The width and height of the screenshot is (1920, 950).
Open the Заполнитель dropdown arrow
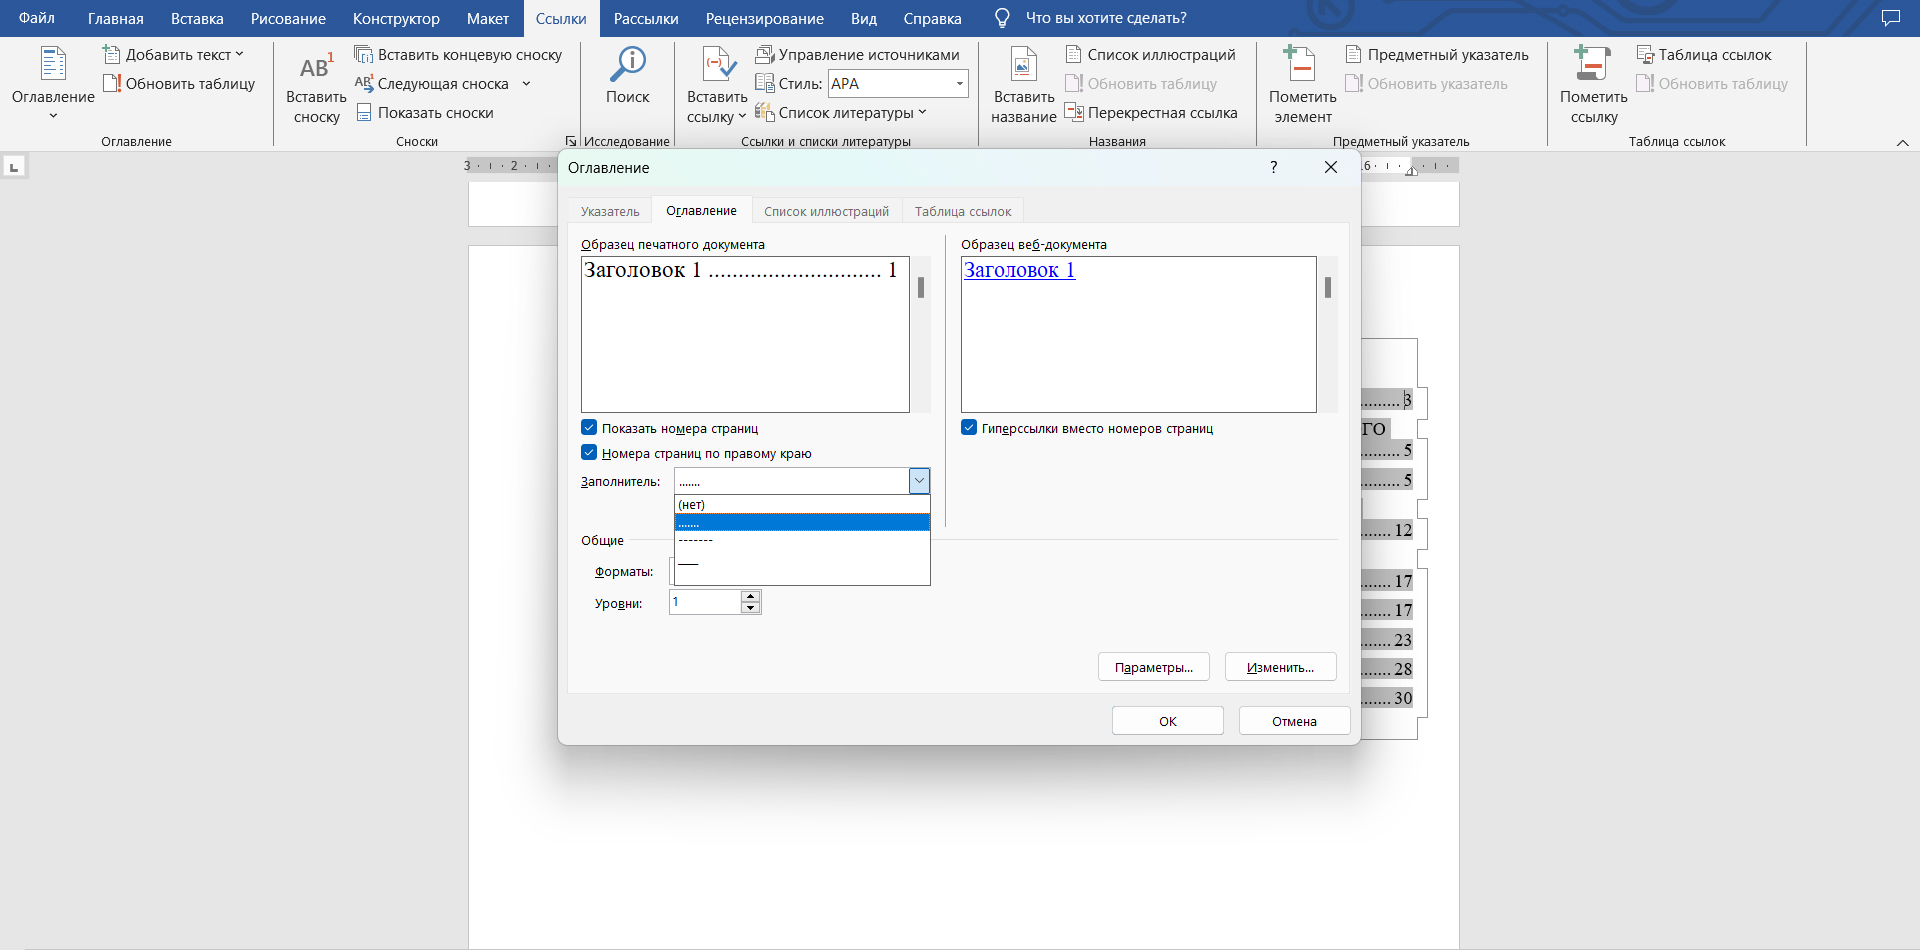point(919,481)
